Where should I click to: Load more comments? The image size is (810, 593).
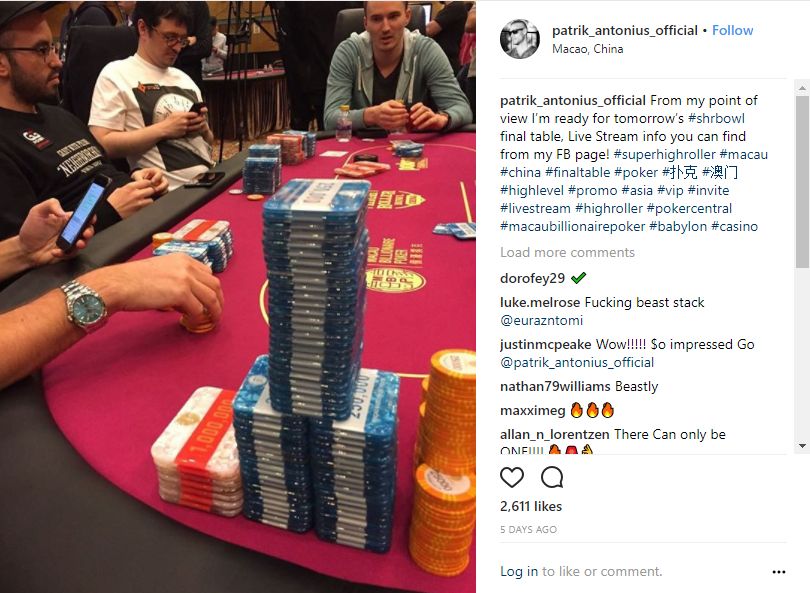point(567,253)
